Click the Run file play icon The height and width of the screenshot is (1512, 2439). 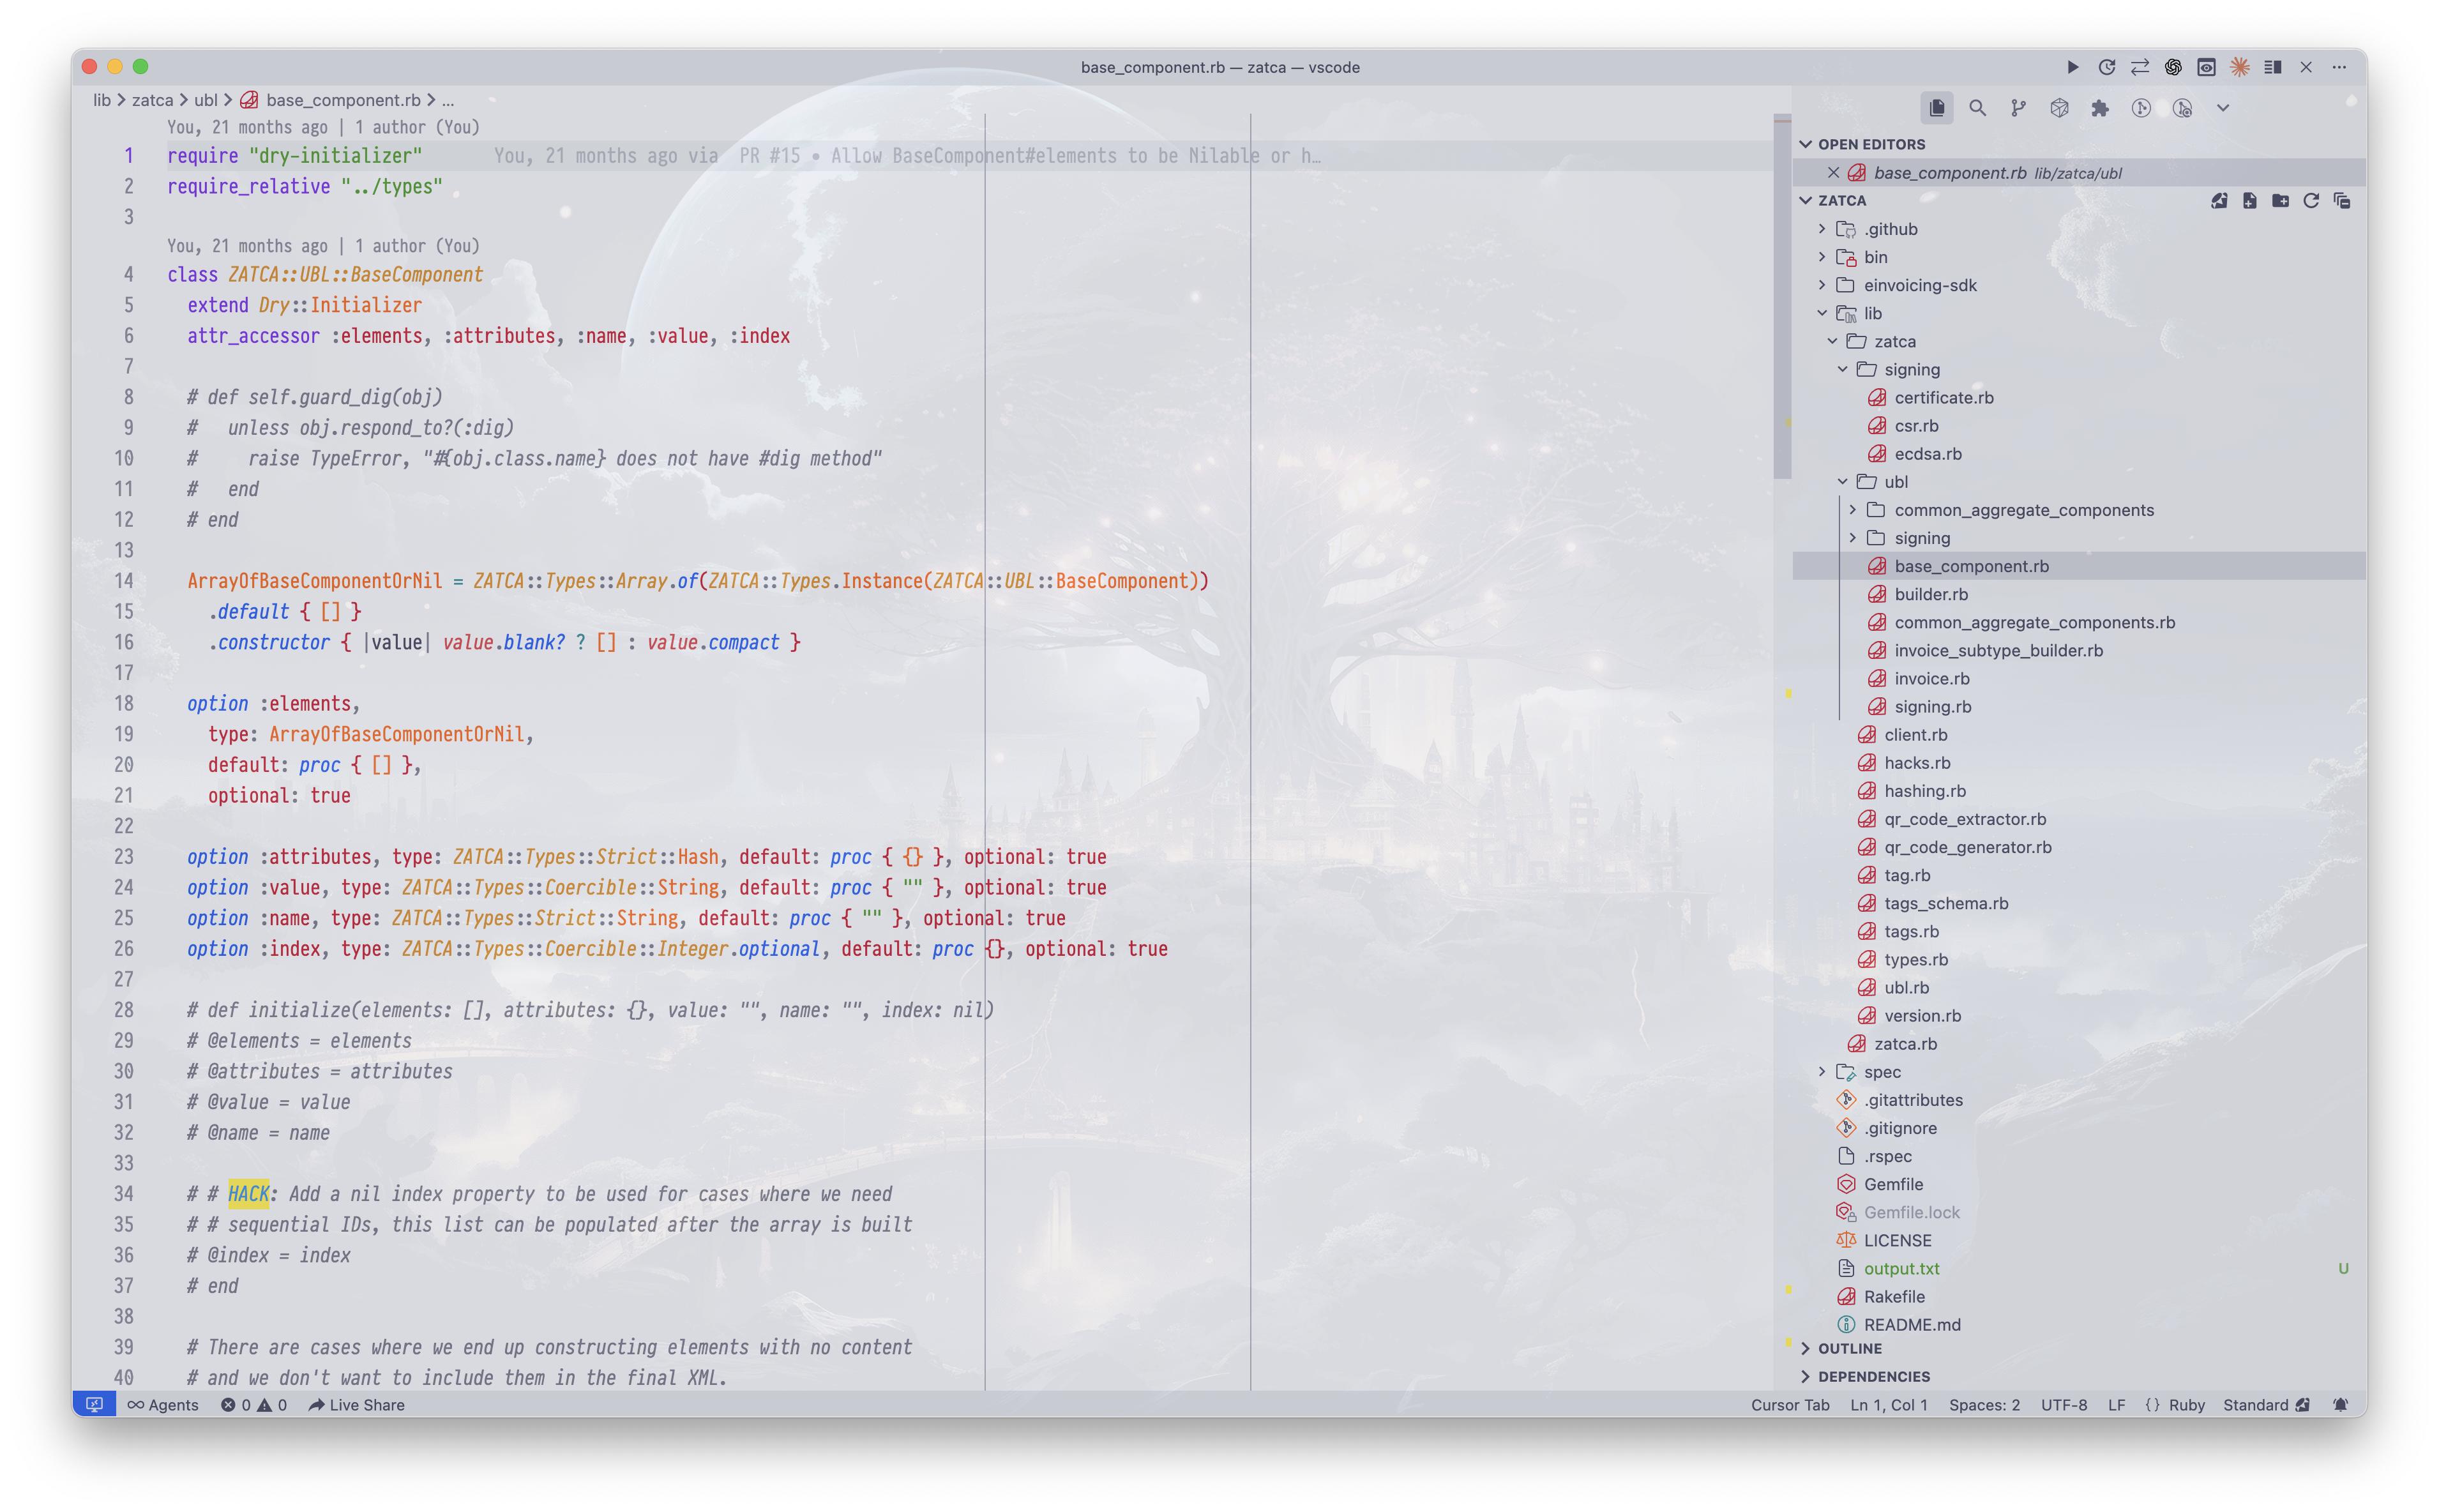tap(2072, 67)
